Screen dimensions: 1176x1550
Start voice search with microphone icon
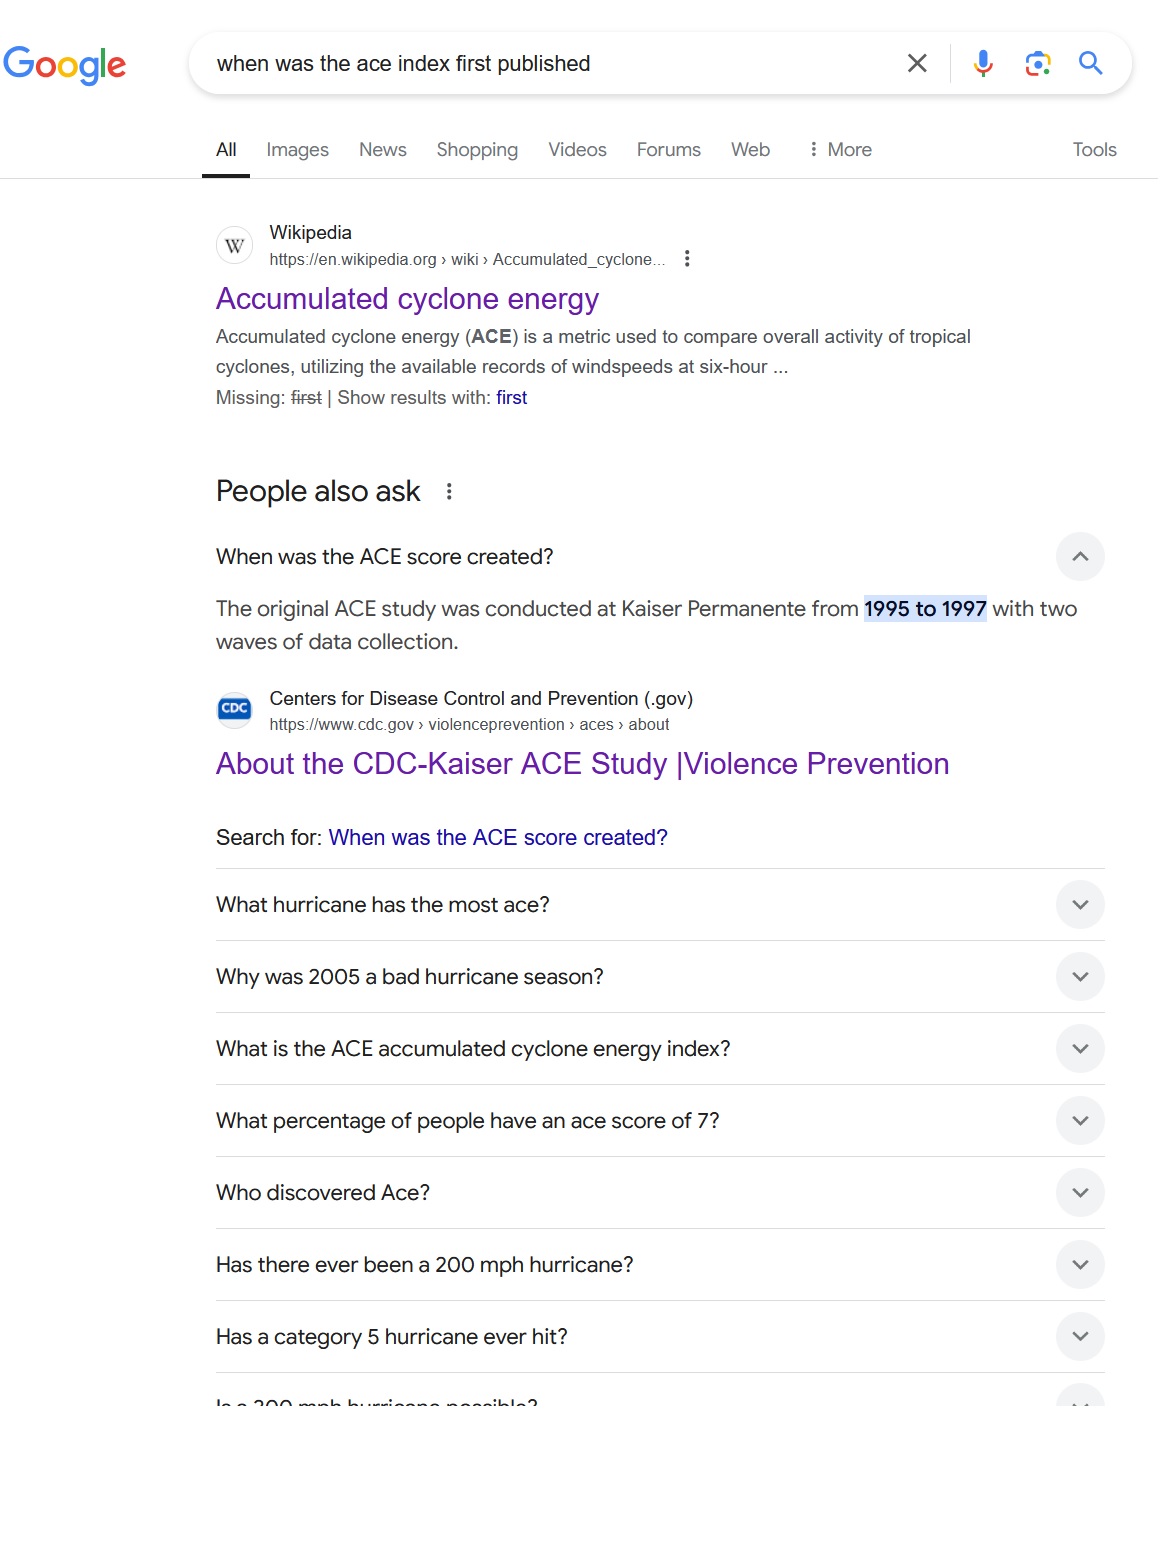click(x=983, y=64)
